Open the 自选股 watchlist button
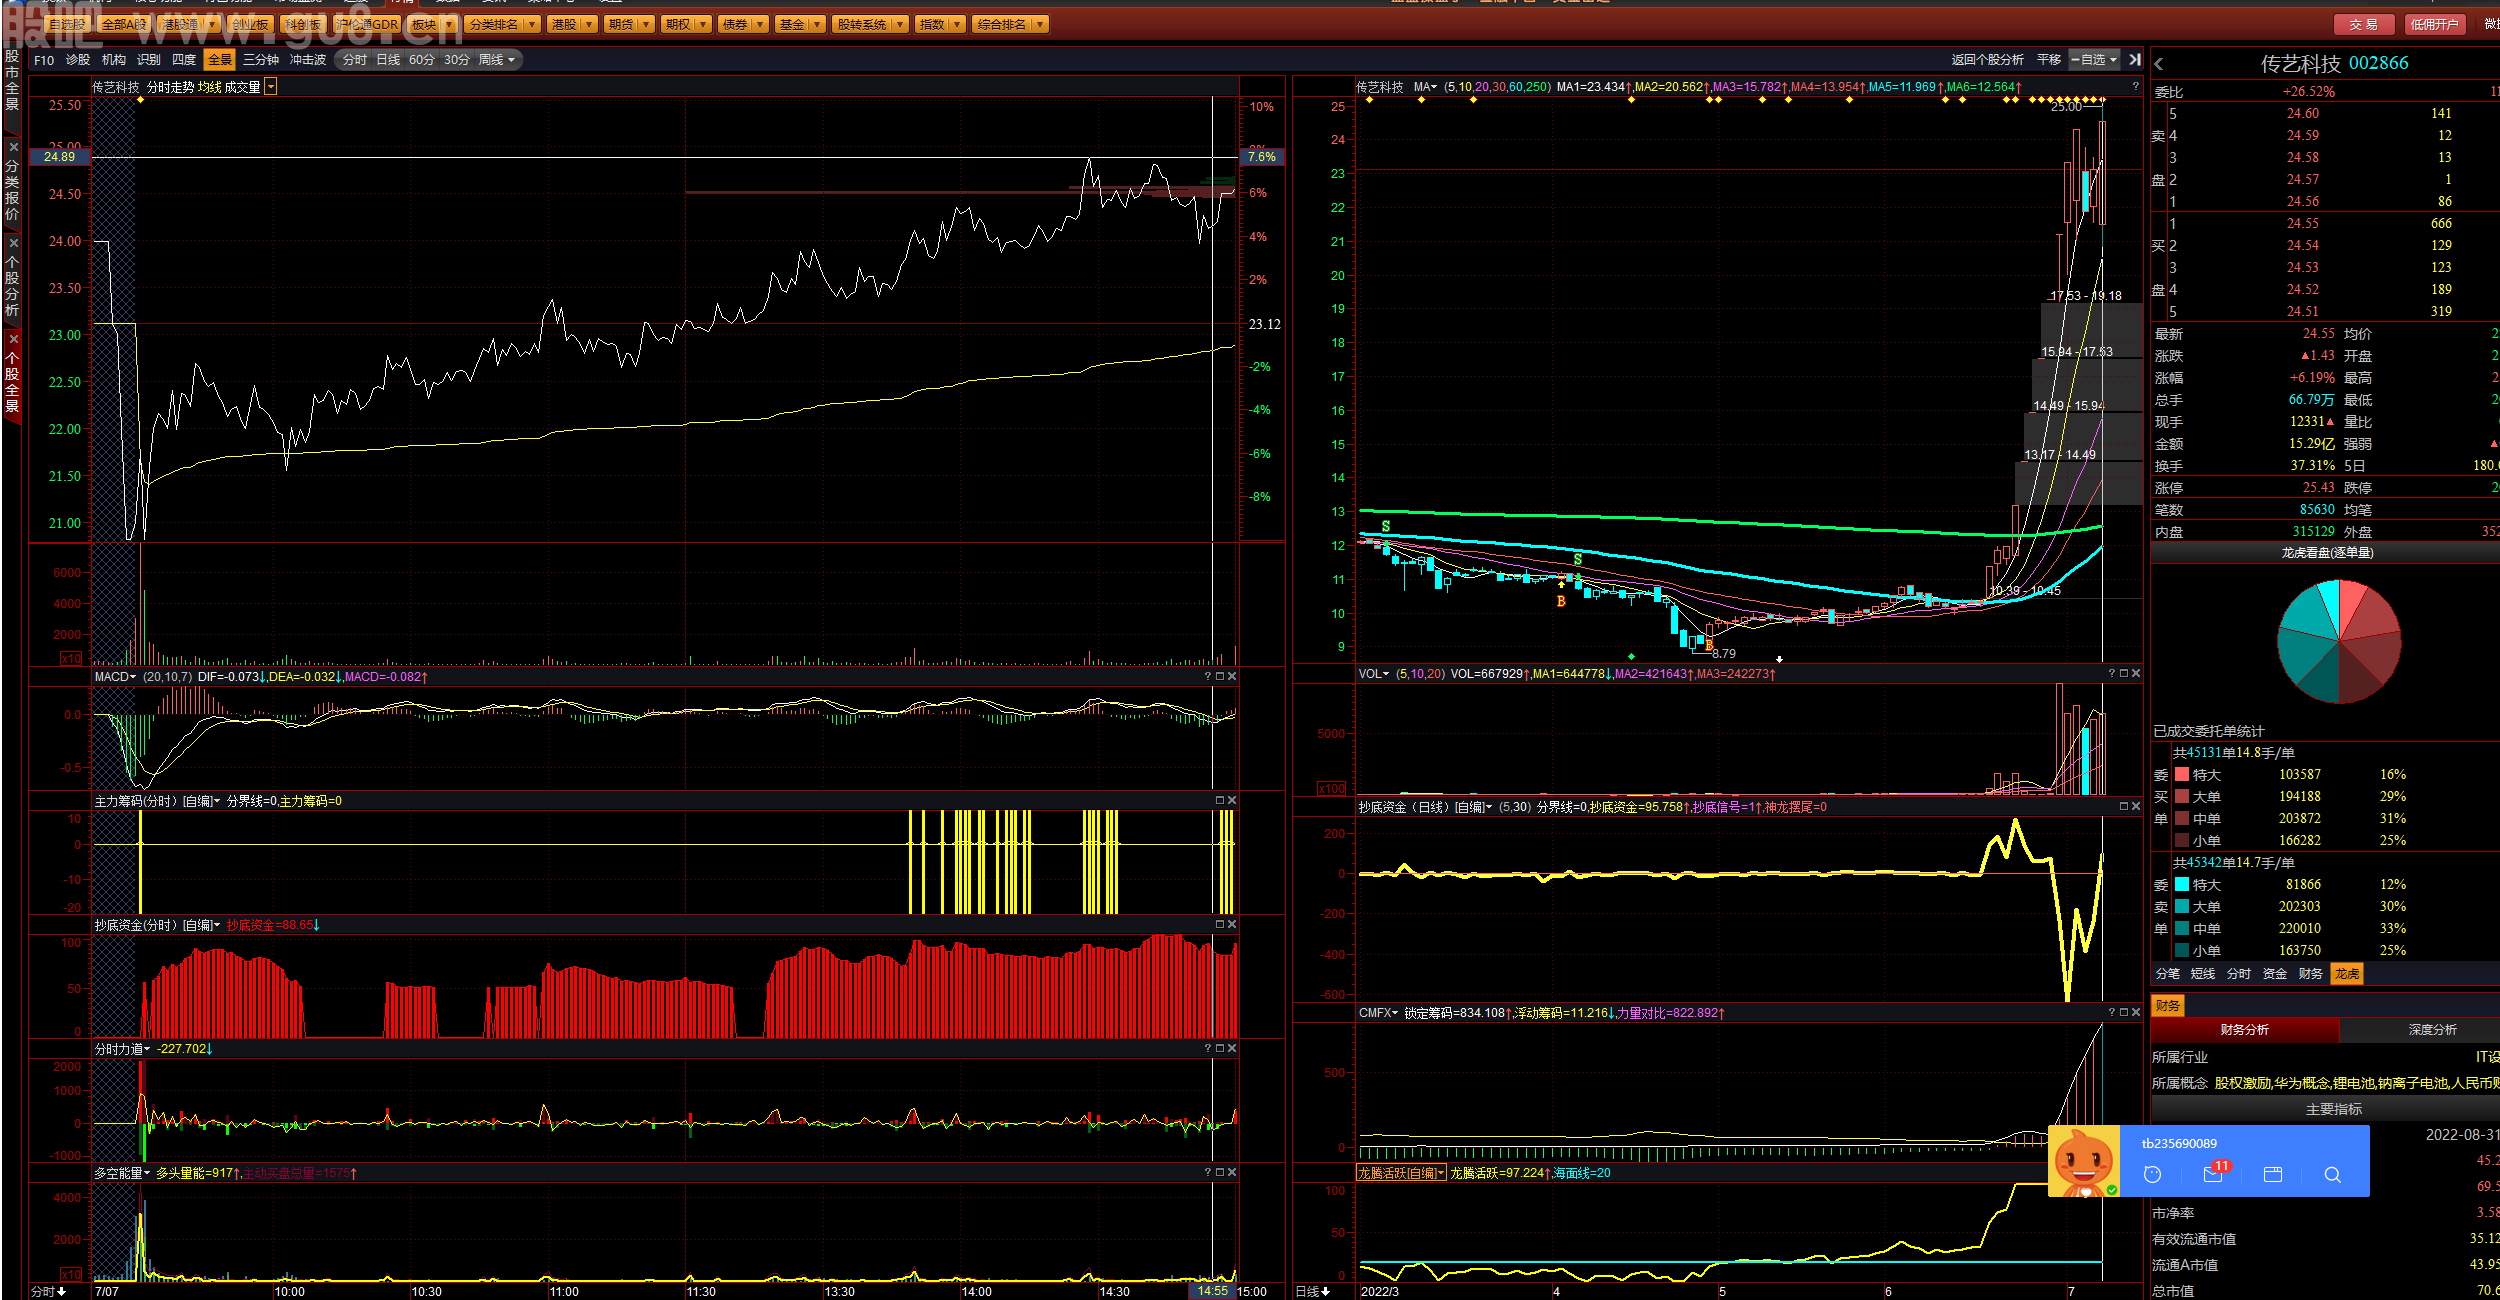Viewport: 2500px width, 1300px height. [66, 24]
